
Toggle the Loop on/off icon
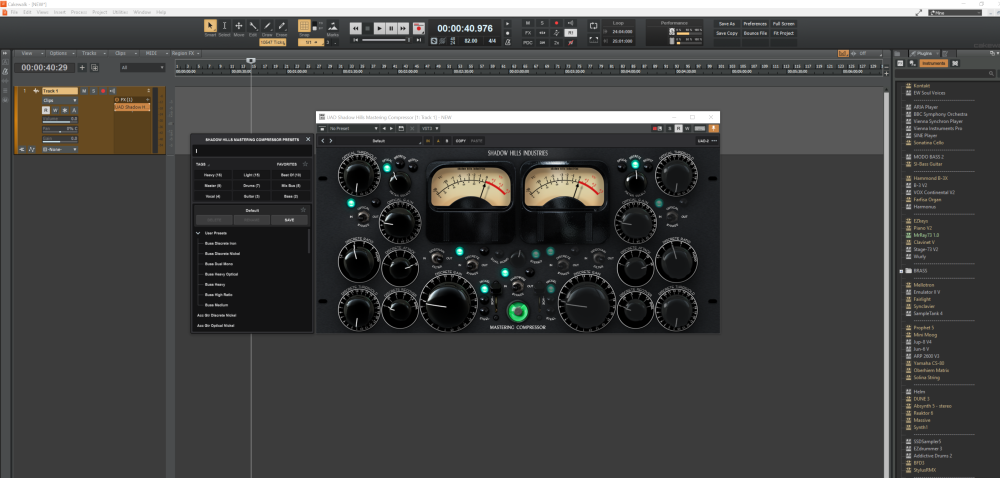point(594,26)
